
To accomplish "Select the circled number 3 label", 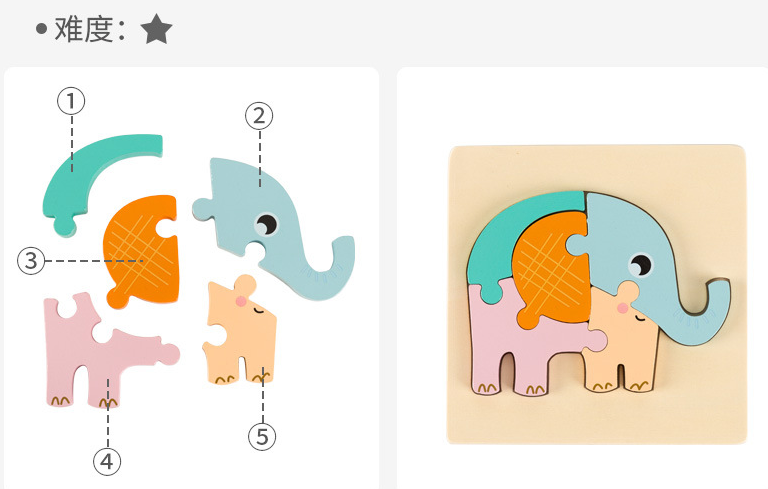I will coord(31,261).
